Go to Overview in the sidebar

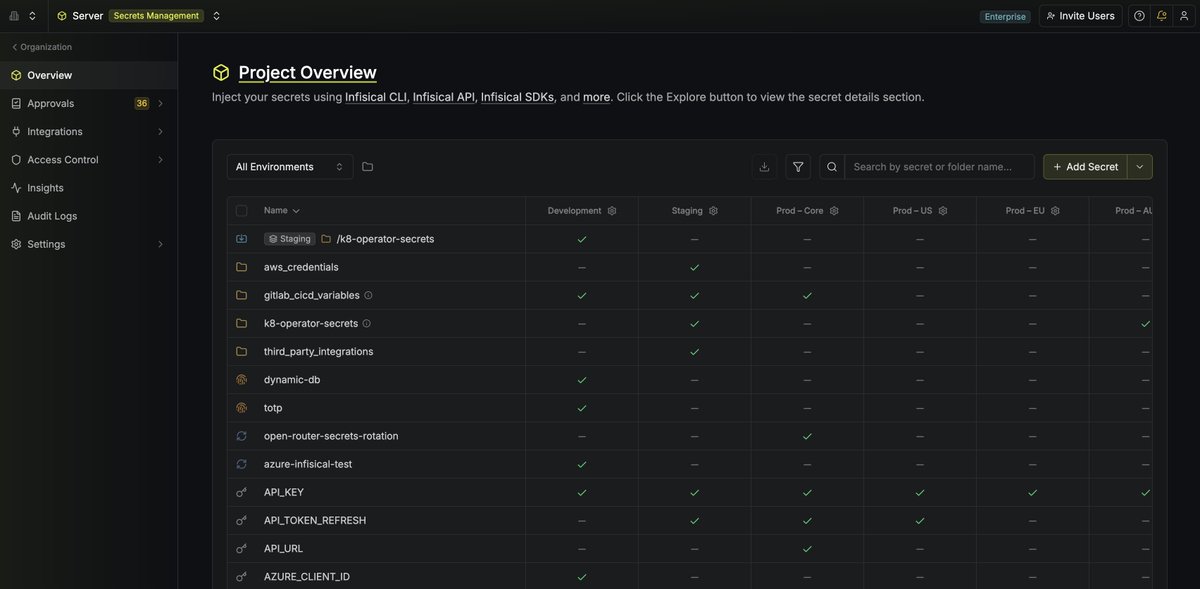pos(89,75)
